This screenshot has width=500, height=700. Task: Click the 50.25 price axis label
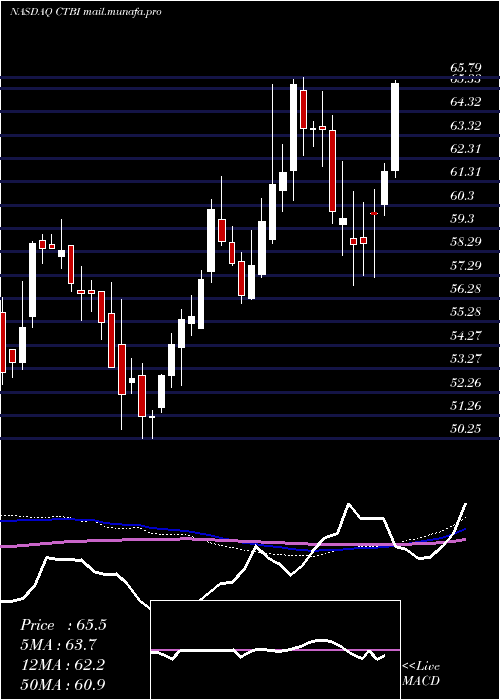466,429
